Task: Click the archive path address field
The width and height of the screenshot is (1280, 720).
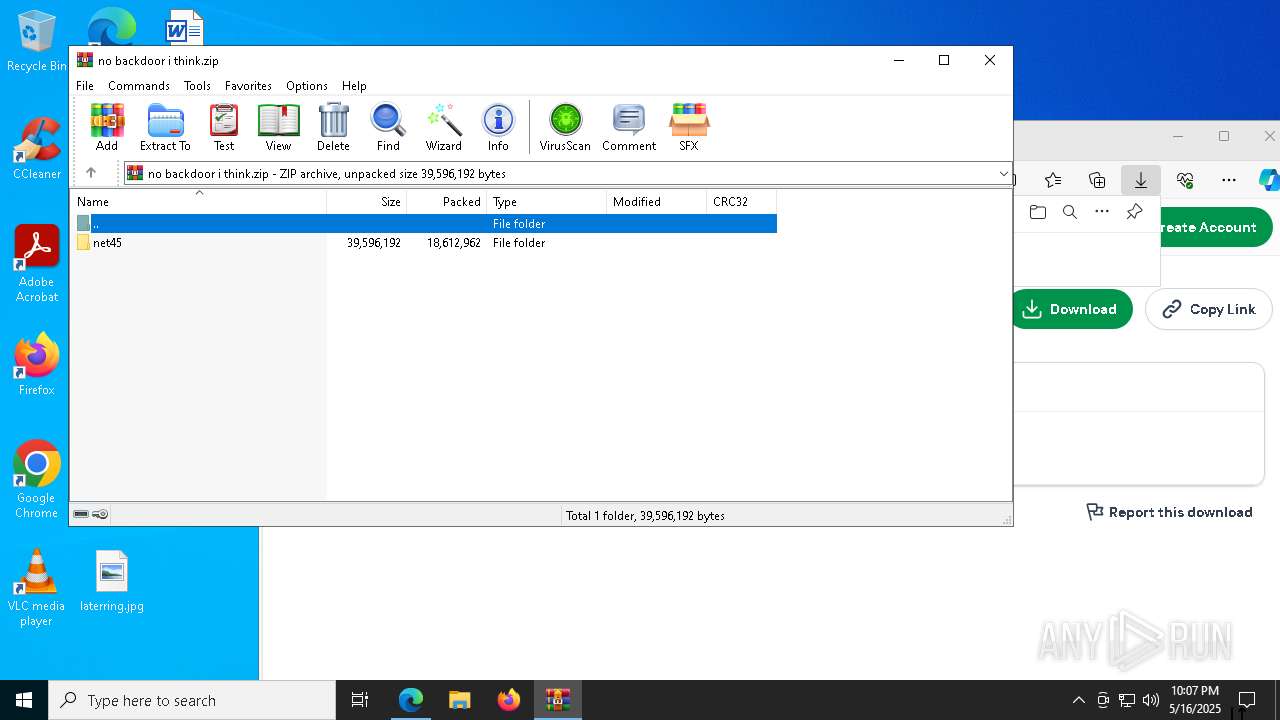Action: pos(567,174)
